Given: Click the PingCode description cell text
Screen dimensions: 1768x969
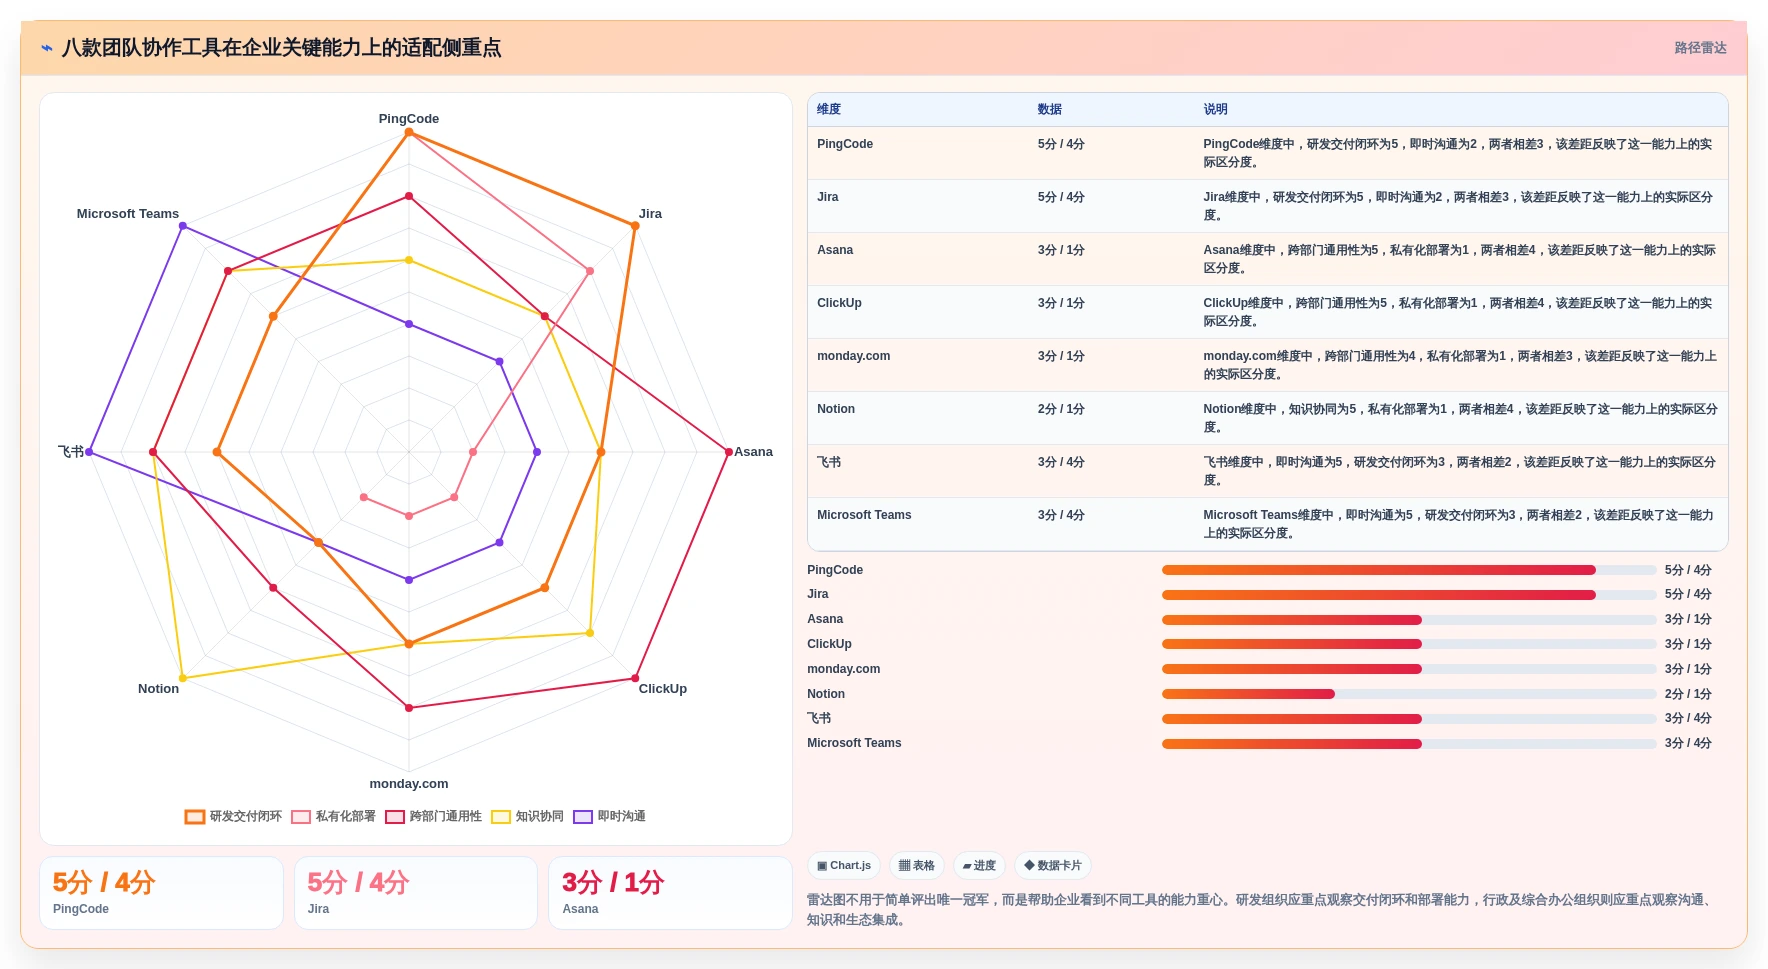Looking at the screenshot, I should point(1458,153).
